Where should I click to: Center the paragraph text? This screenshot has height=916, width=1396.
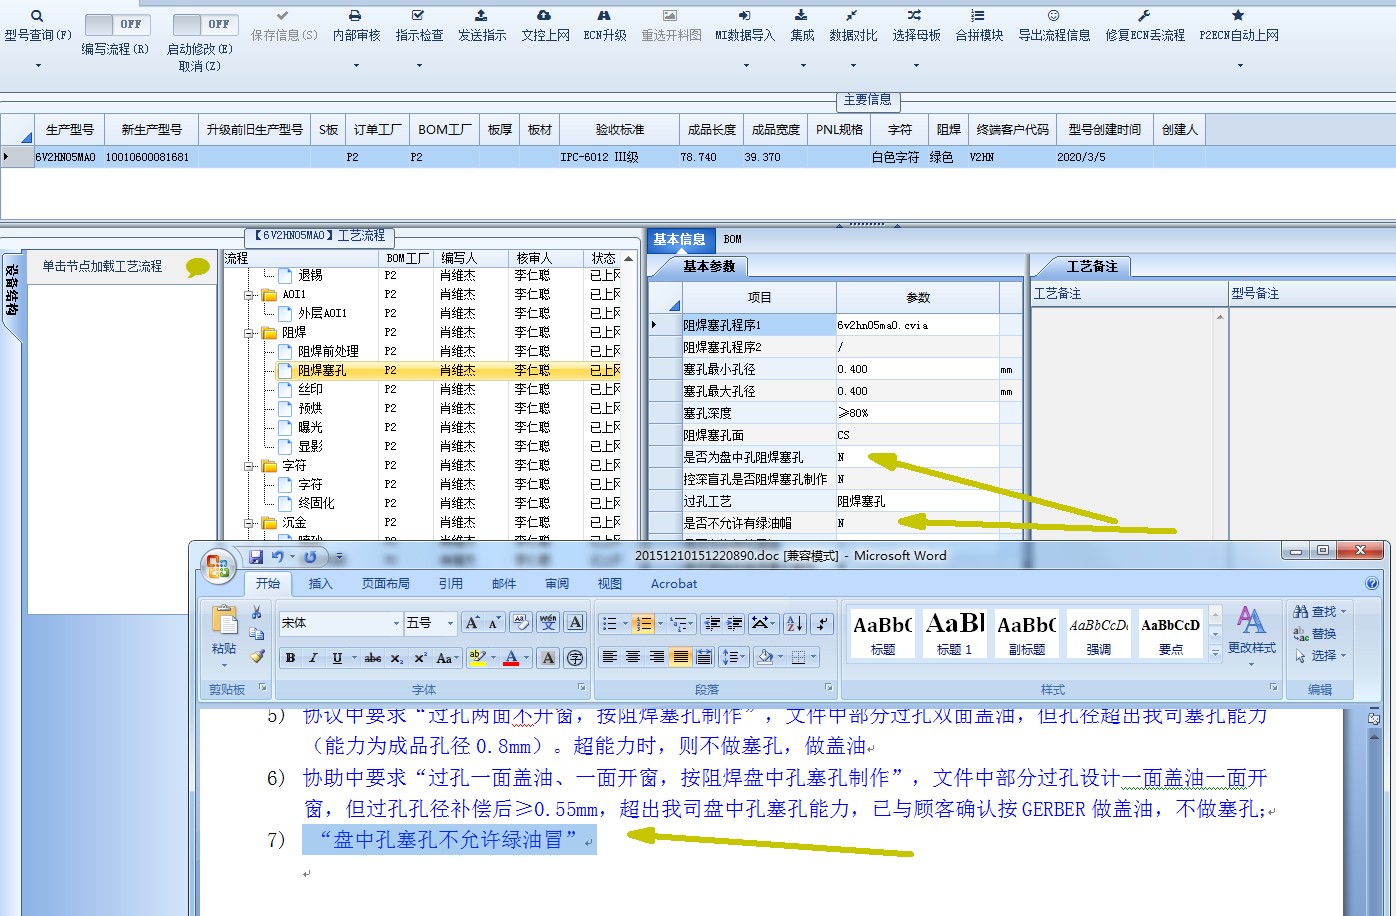tap(633, 657)
